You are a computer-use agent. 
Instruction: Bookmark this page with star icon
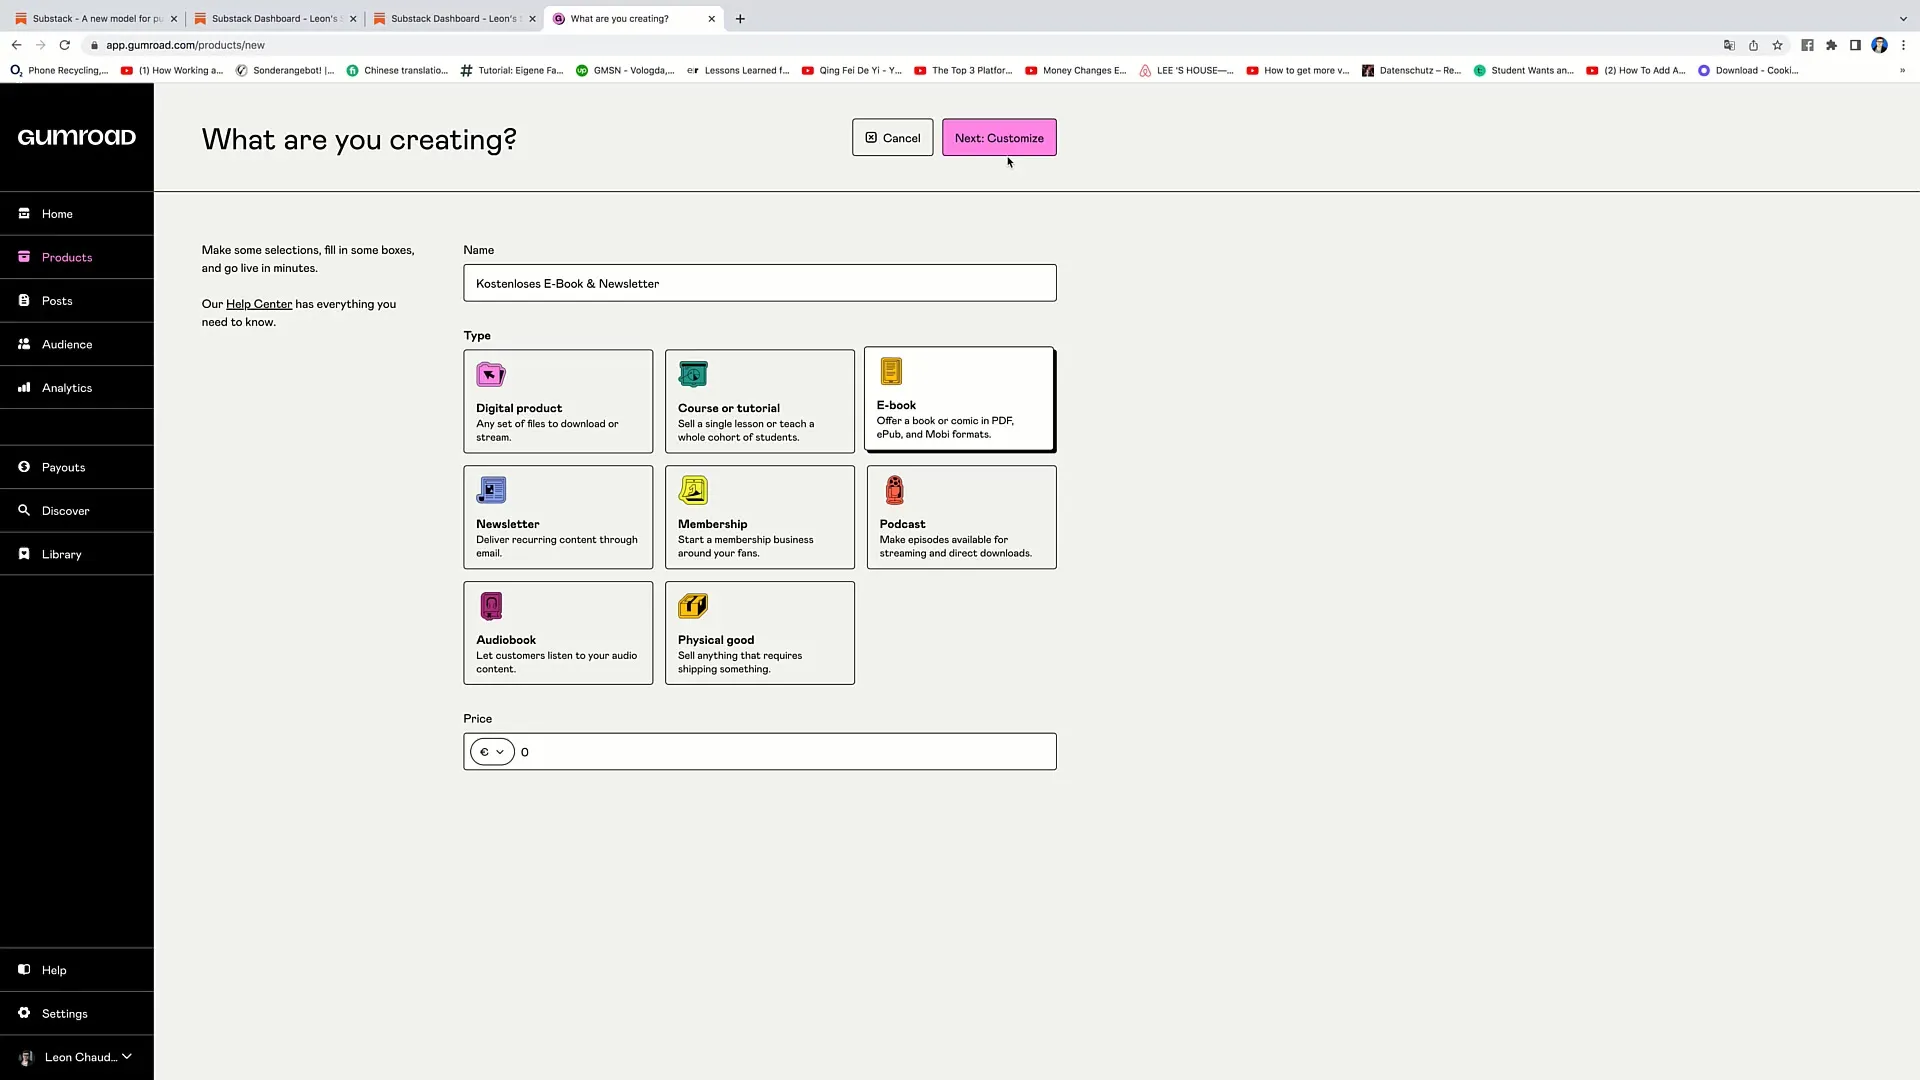tap(1777, 45)
